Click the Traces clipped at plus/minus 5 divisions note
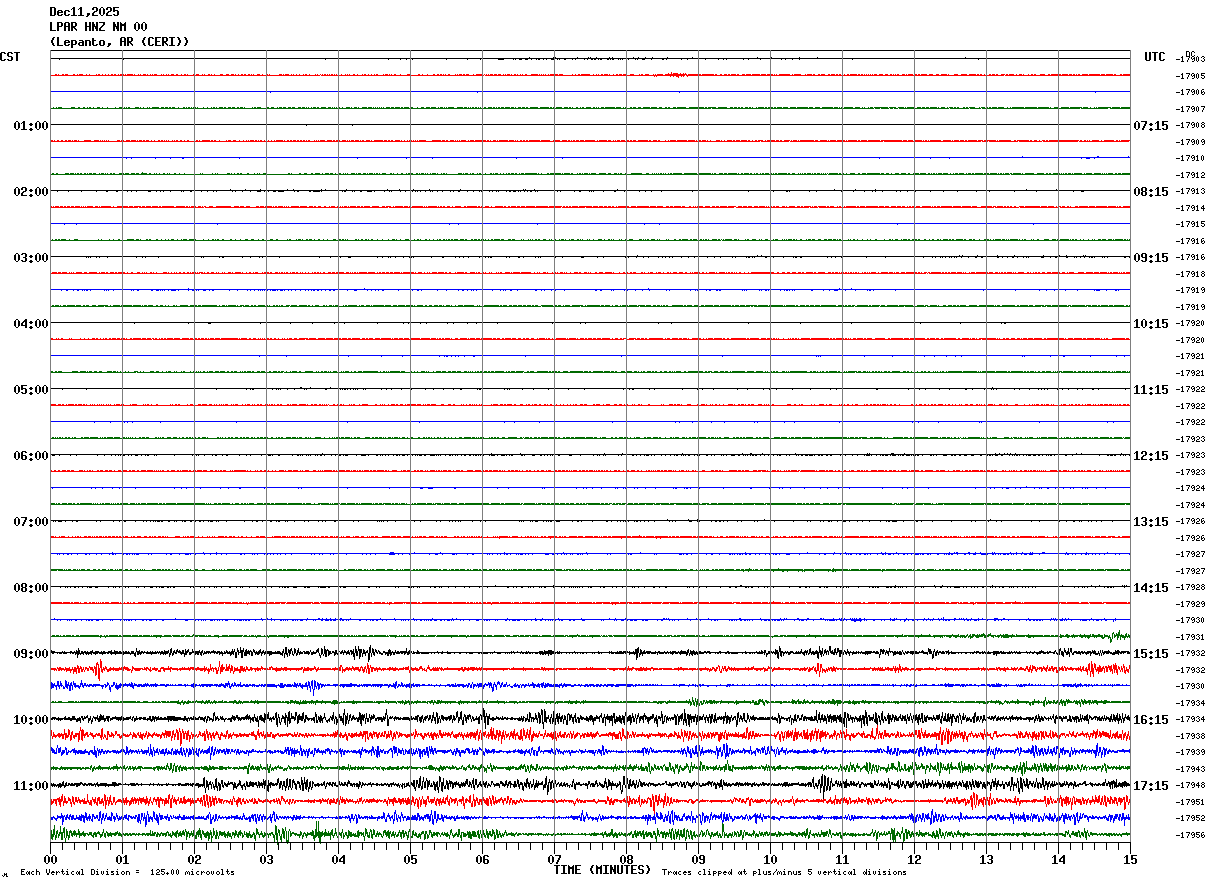This screenshot has height=886, width=1210. 784,873
